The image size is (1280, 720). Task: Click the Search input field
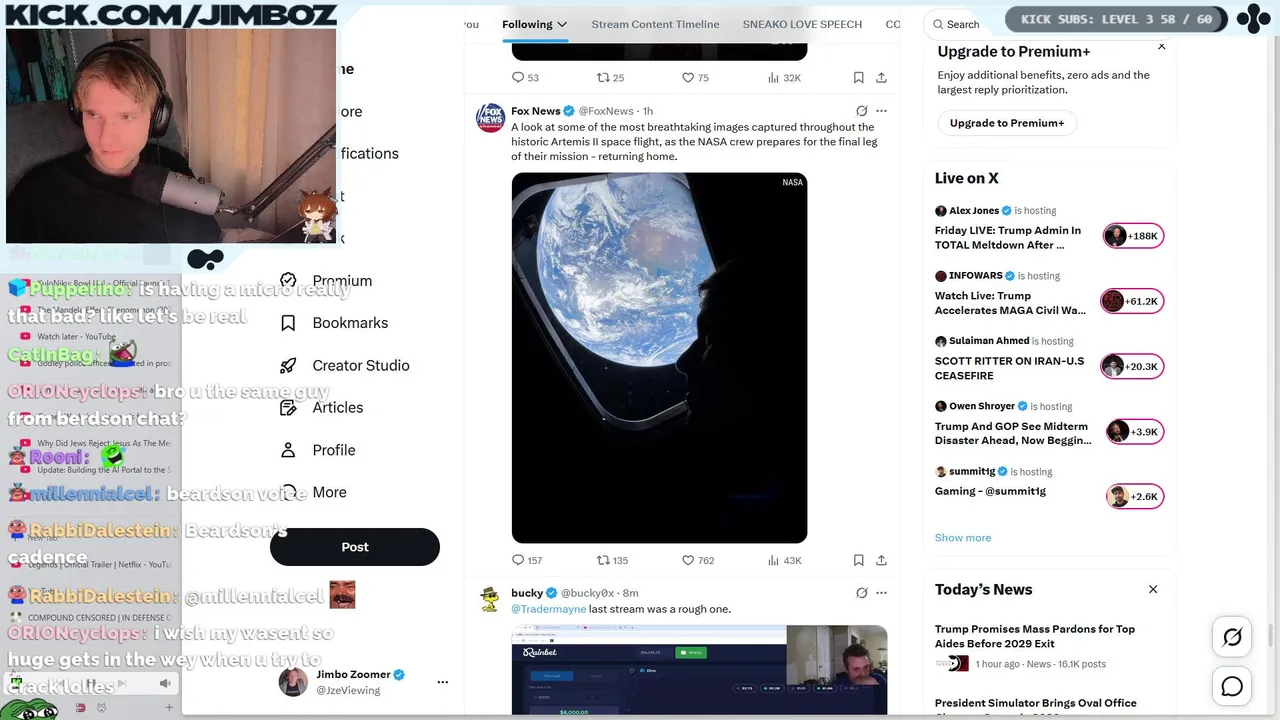tap(965, 24)
